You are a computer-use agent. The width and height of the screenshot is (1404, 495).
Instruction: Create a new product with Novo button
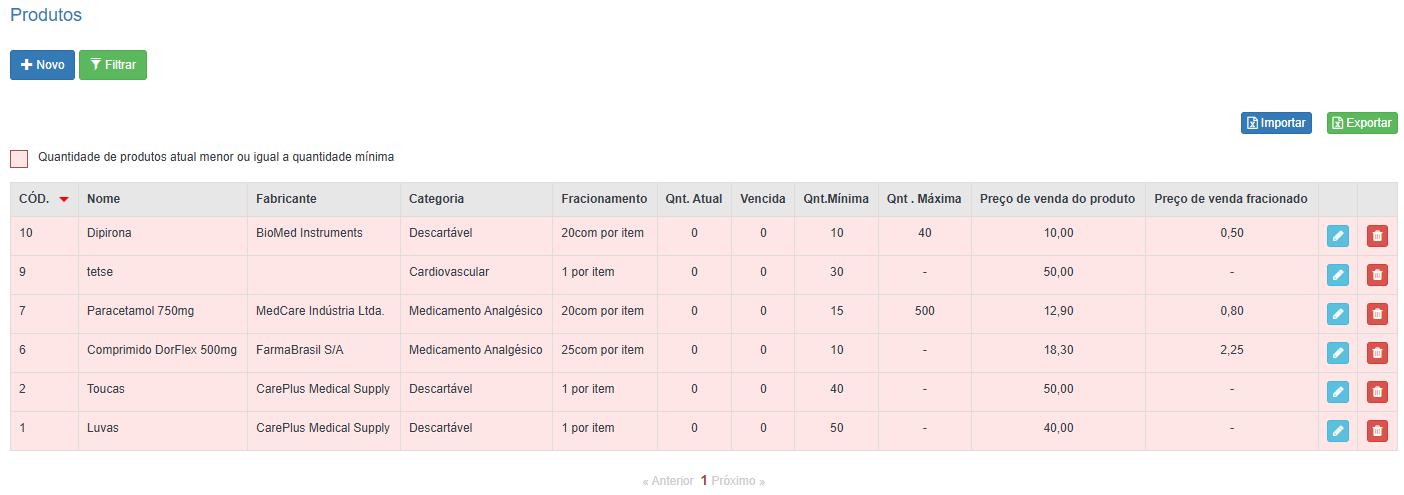42,65
